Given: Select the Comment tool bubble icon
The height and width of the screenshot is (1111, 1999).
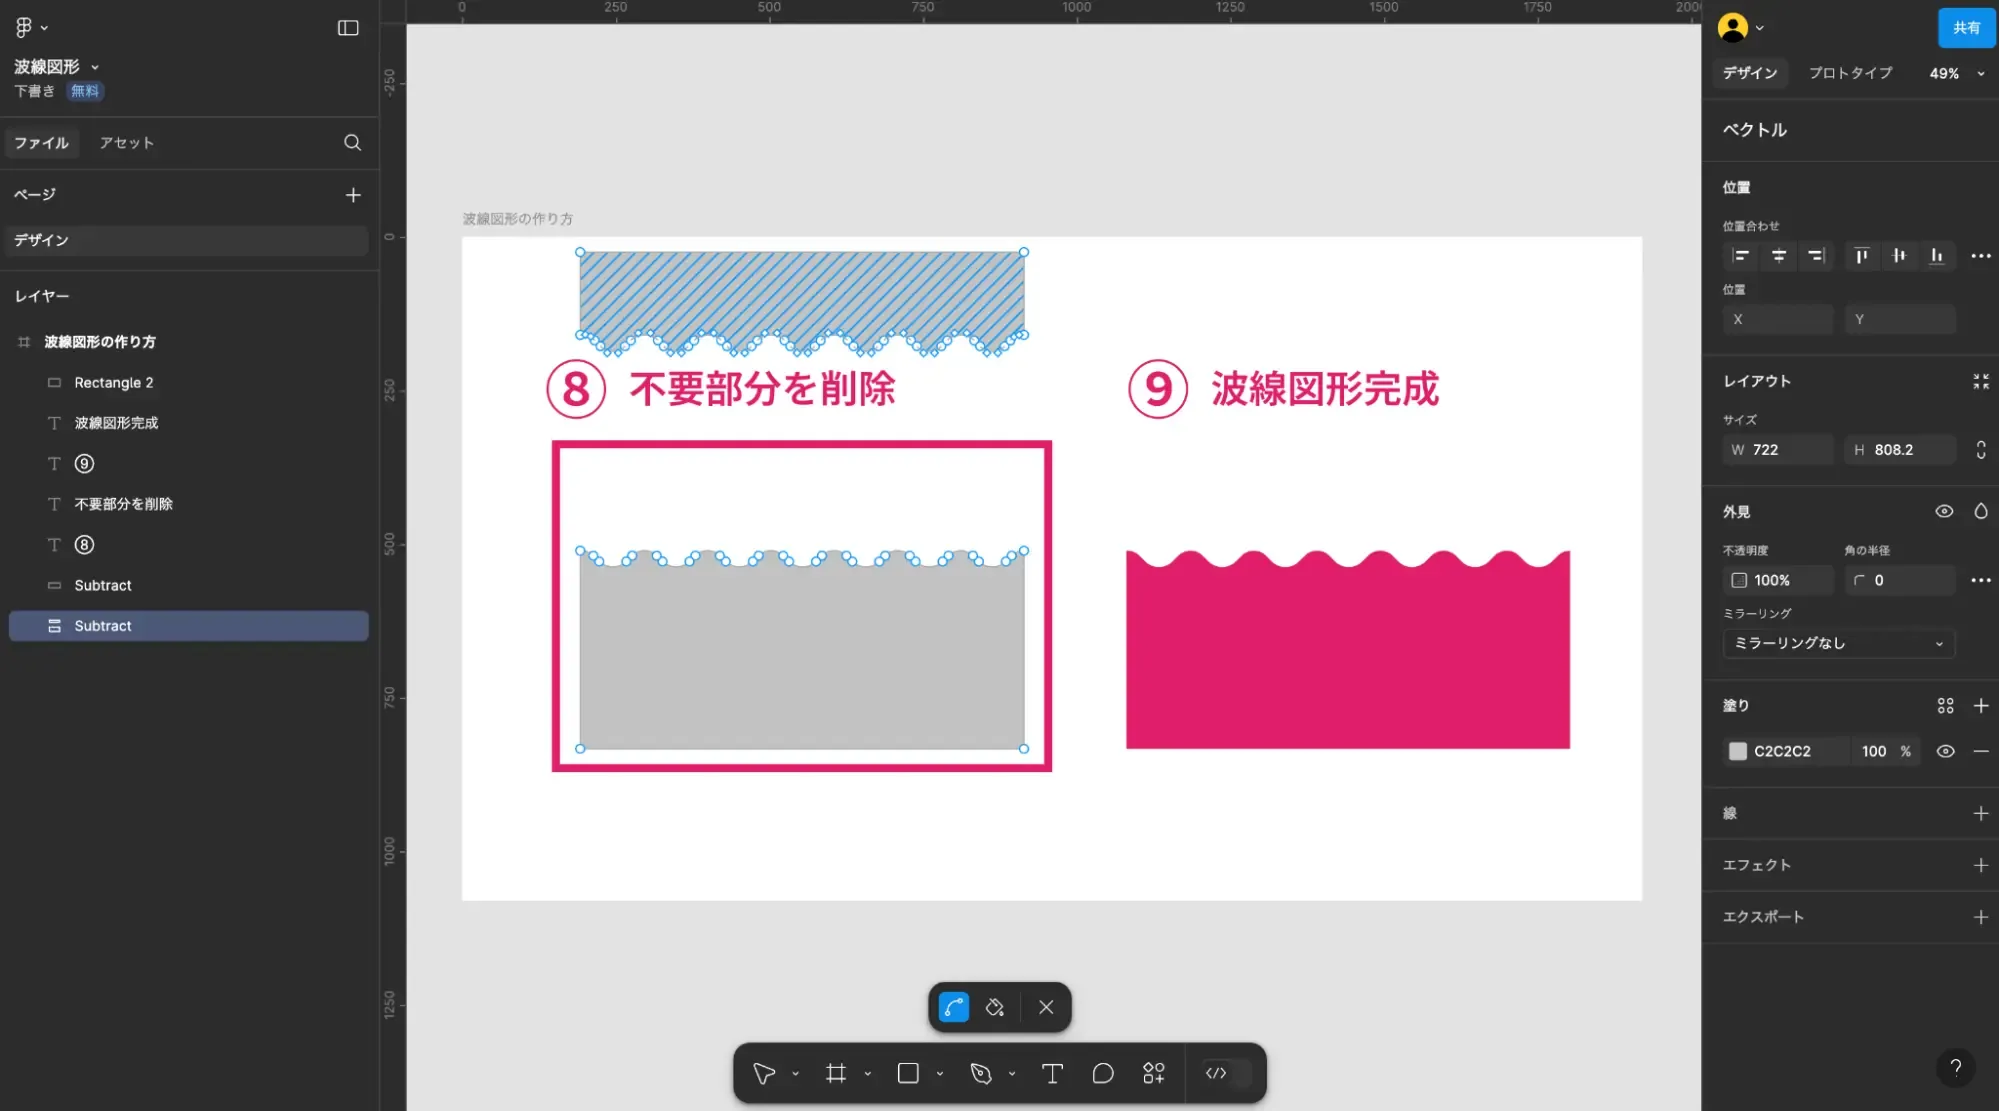Looking at the screenshot, I should (1103, 1073).
